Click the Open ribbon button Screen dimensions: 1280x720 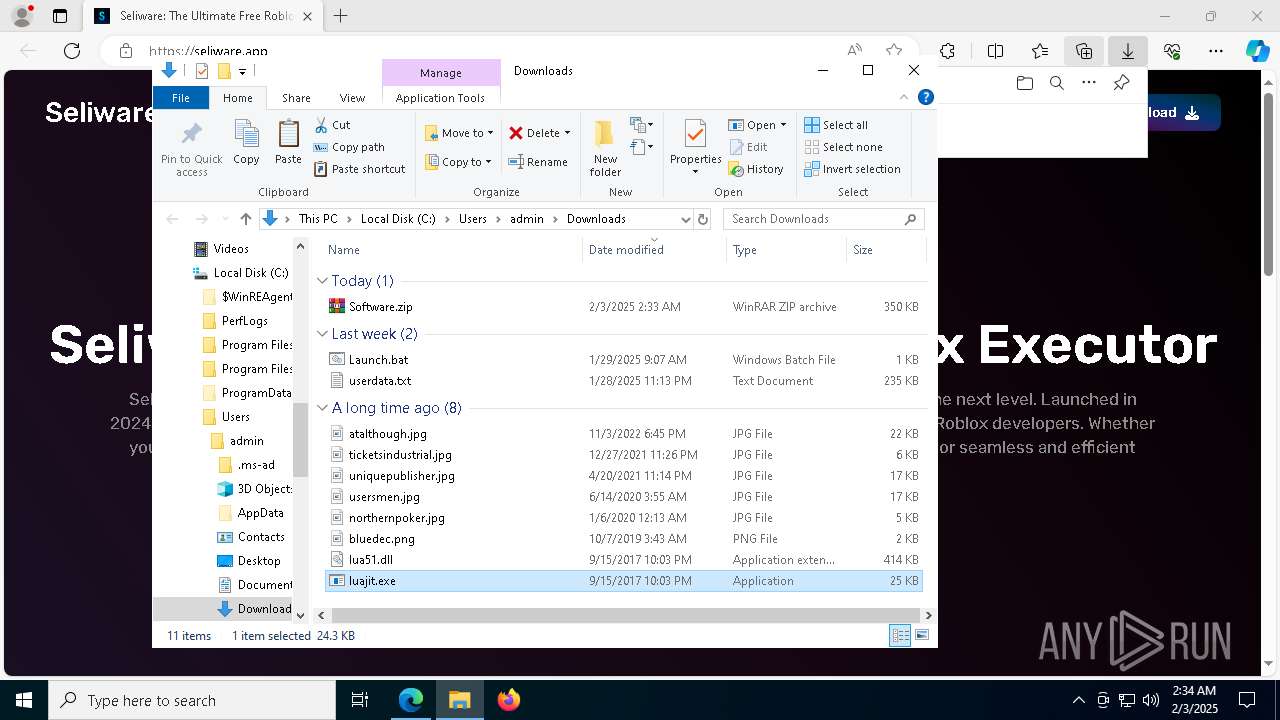752,125
